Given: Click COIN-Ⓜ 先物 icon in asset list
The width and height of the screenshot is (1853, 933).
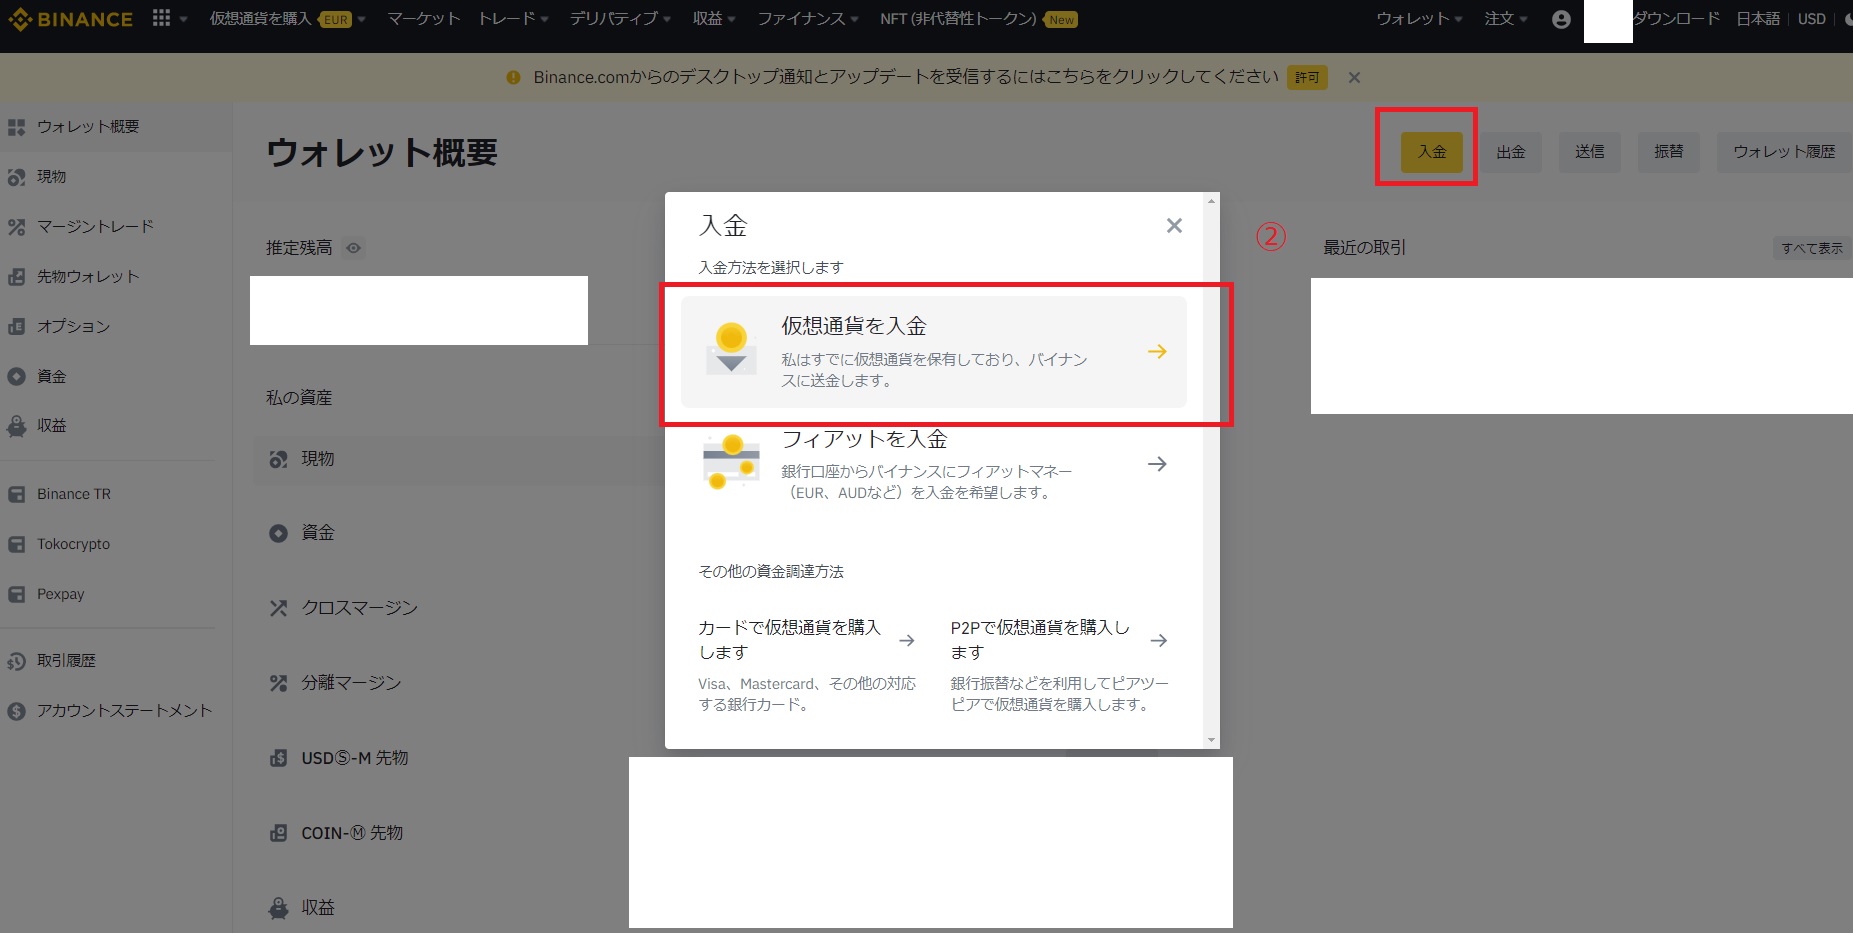Looking at the screenshot, I should coord(278,833).
